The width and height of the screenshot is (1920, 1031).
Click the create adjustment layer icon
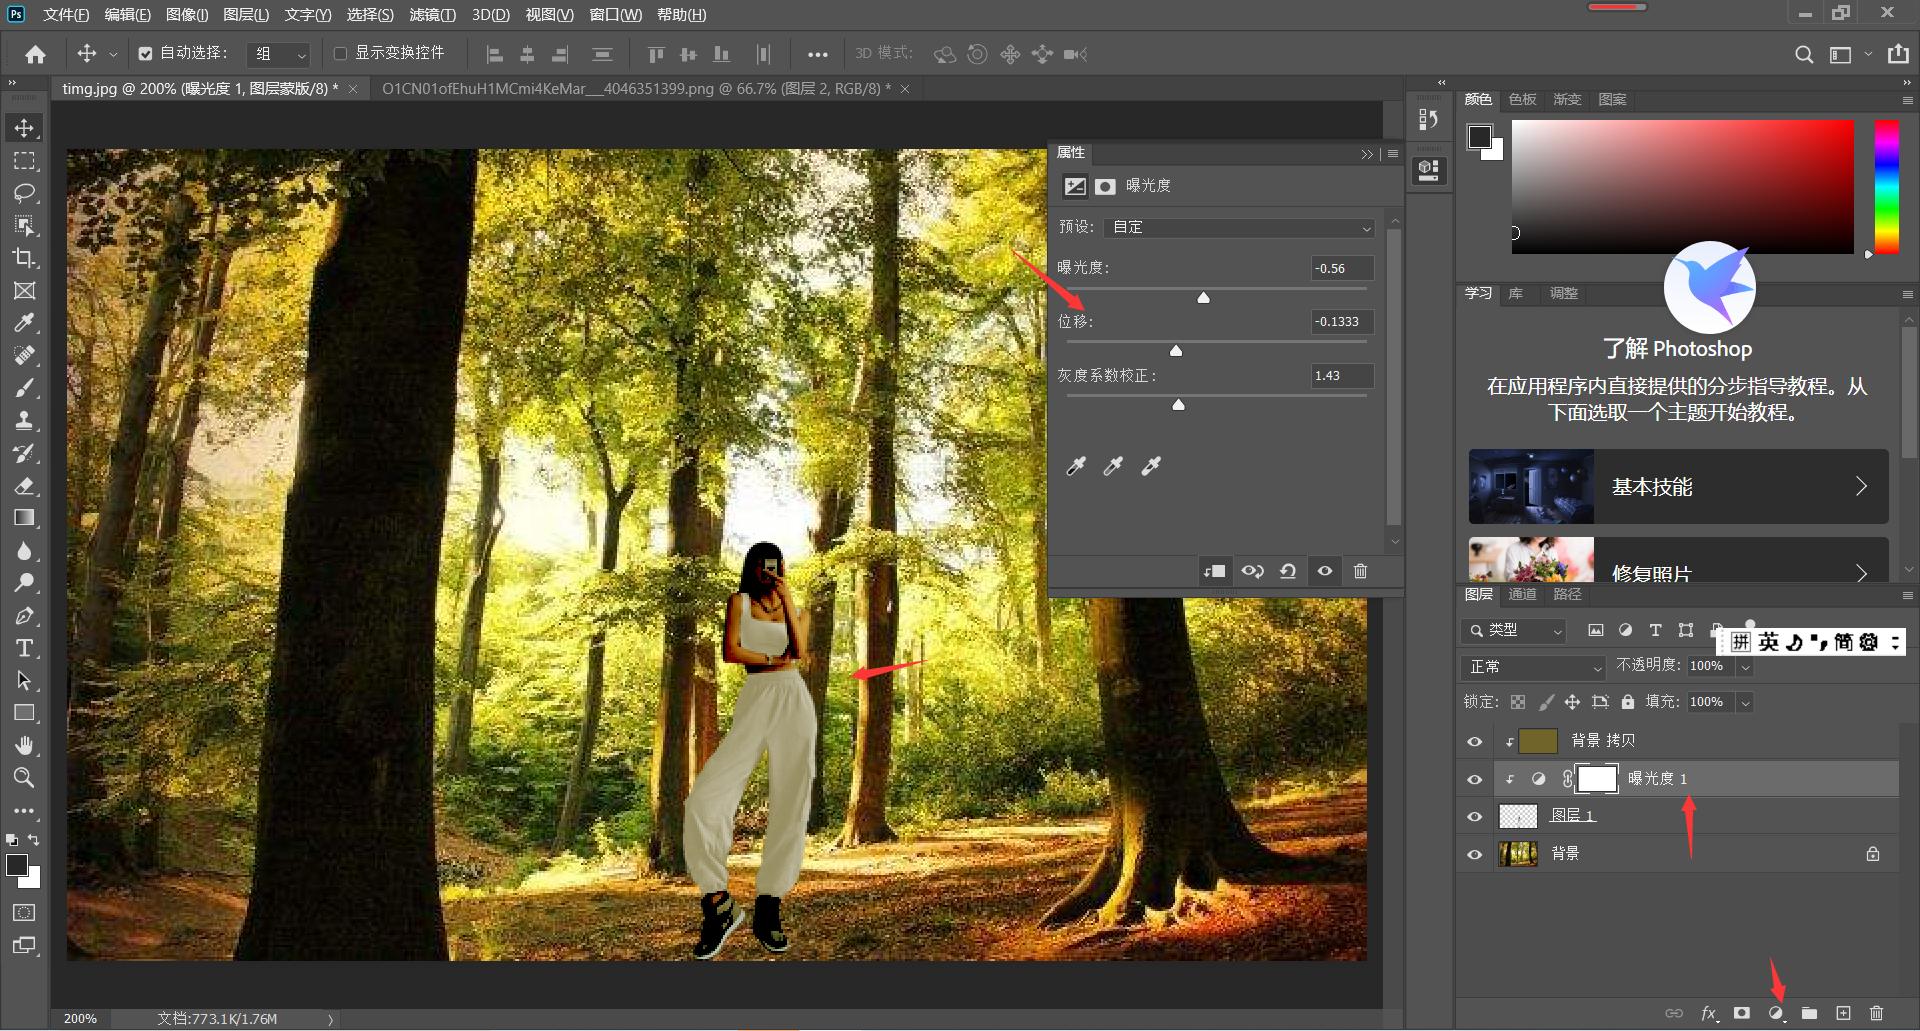tap(1776, 1013)
